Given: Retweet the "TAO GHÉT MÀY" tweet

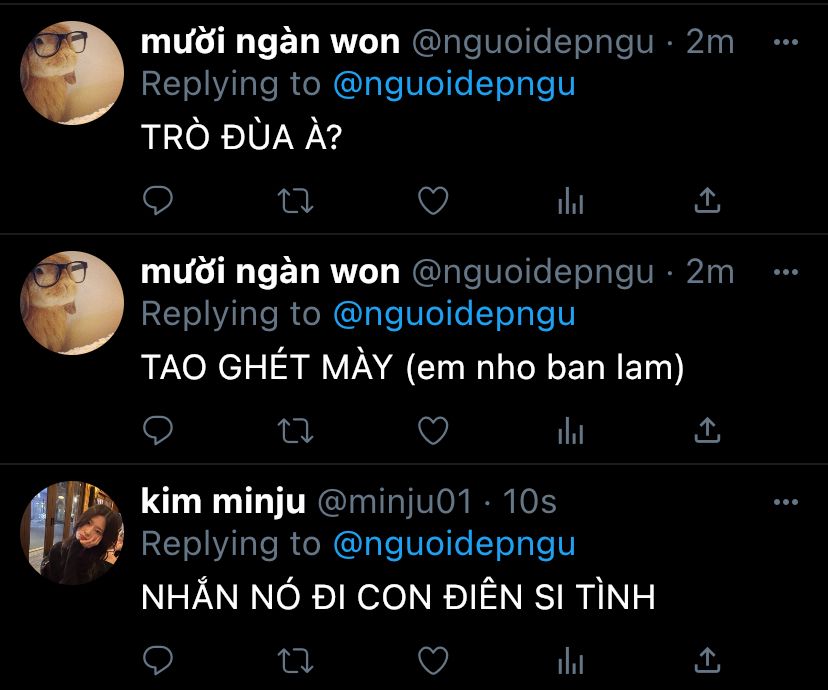Looking at the screenshot, I should [296, 431].
